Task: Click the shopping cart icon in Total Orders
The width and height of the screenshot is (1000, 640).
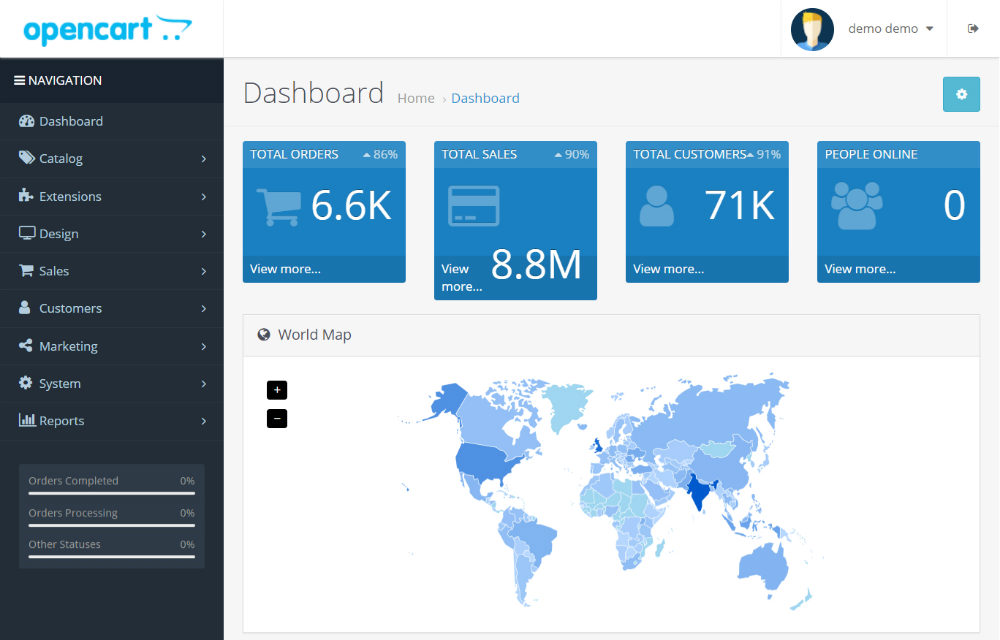Action: 277,206
